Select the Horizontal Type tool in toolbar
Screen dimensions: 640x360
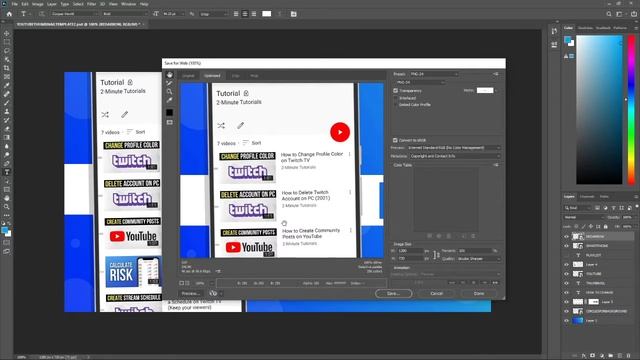(7, 172)
